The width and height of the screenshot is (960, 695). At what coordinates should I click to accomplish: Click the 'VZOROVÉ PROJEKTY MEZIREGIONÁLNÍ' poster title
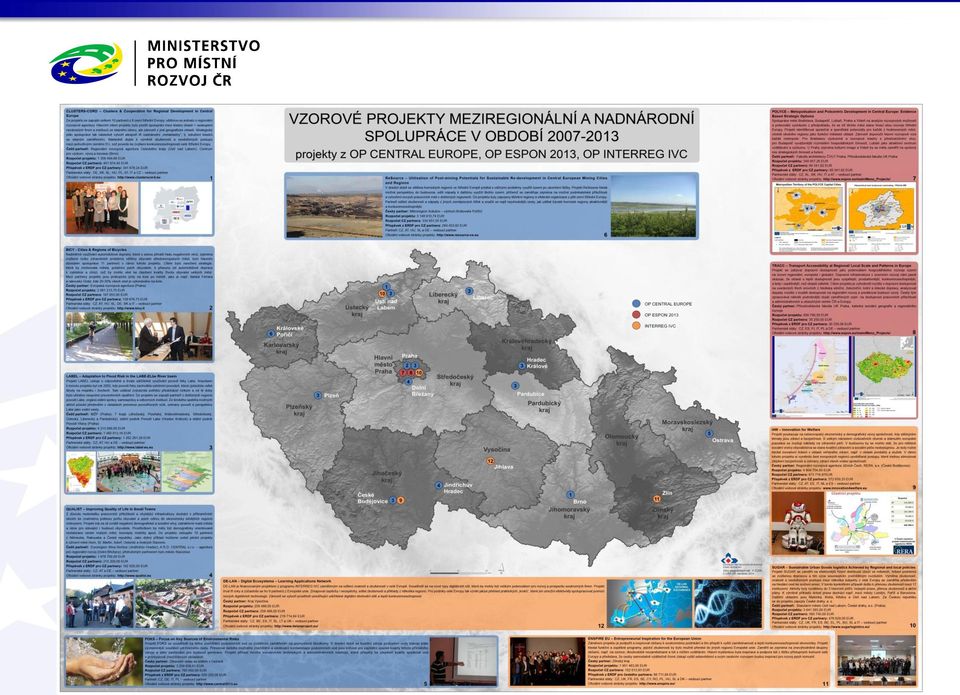(x=491, y=127)
